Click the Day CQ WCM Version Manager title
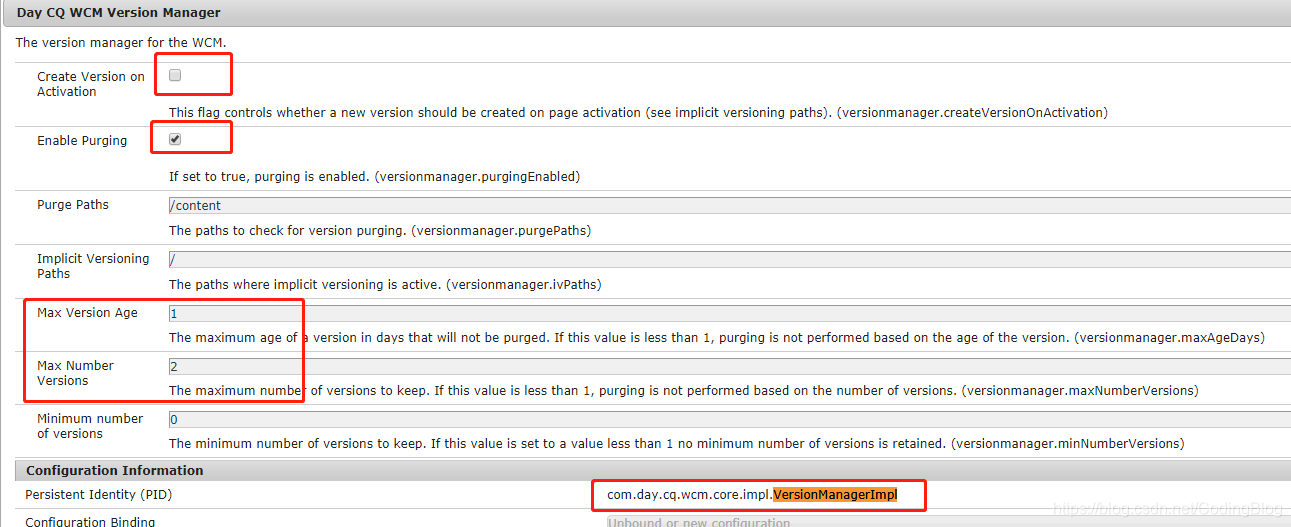The height and width of the screenshot is (527, 1291). (119, 13)
